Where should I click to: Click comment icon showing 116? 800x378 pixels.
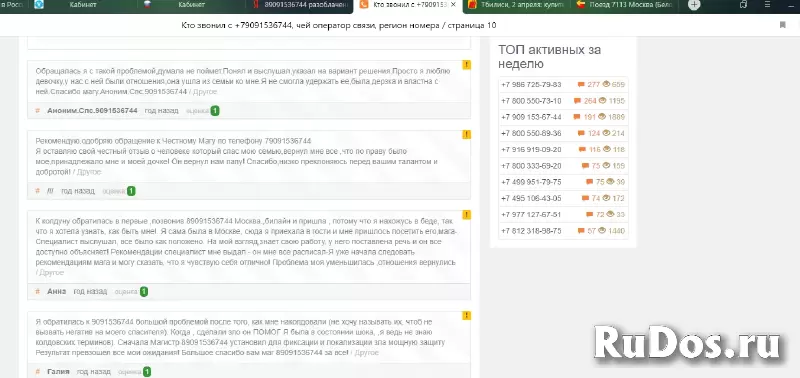pyautogui.click(x=582, y=149)
